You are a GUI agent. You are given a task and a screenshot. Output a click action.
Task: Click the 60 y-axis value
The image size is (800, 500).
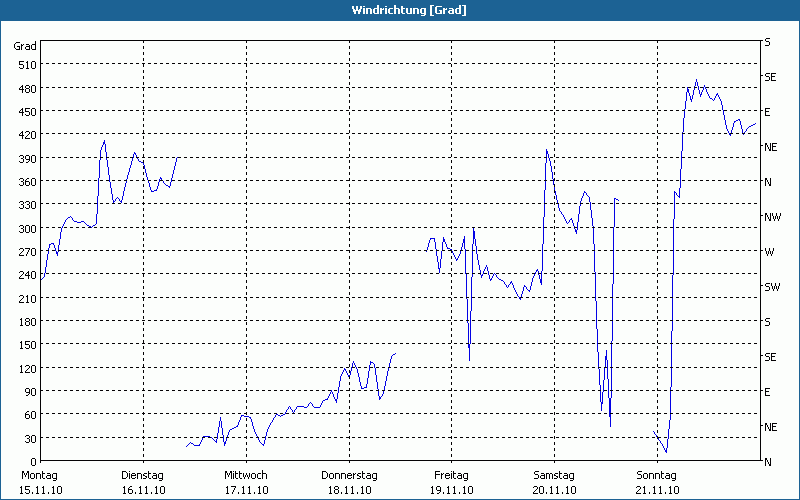point(31,415)
